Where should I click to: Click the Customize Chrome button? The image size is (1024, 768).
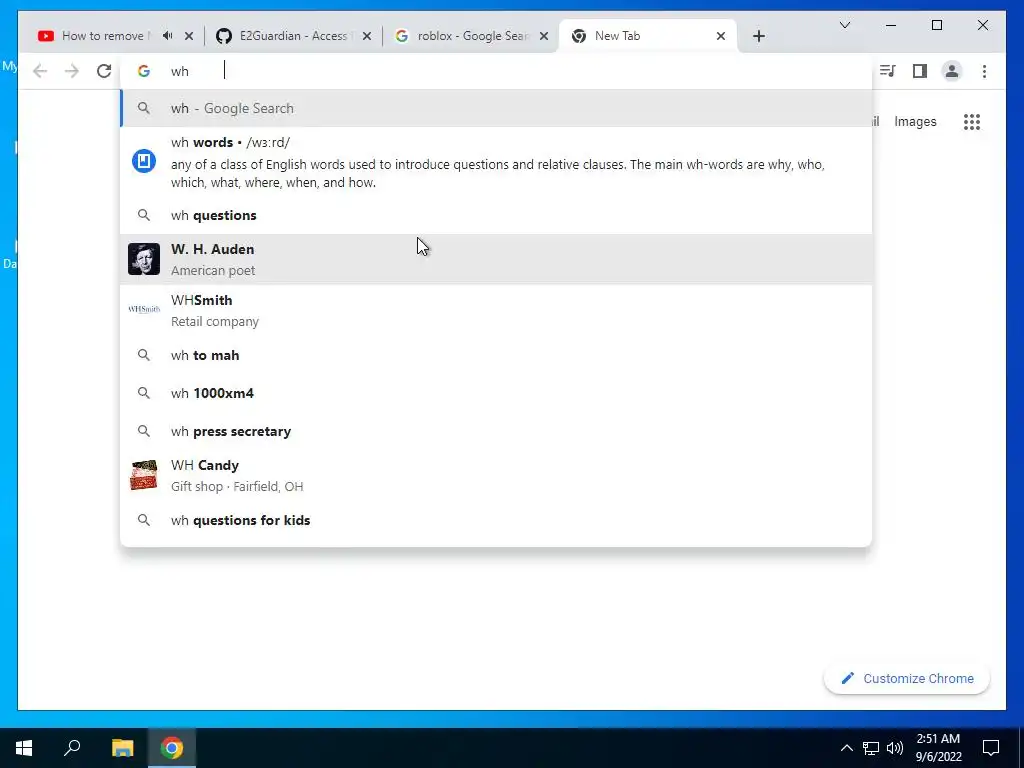[x=906, y=679]
